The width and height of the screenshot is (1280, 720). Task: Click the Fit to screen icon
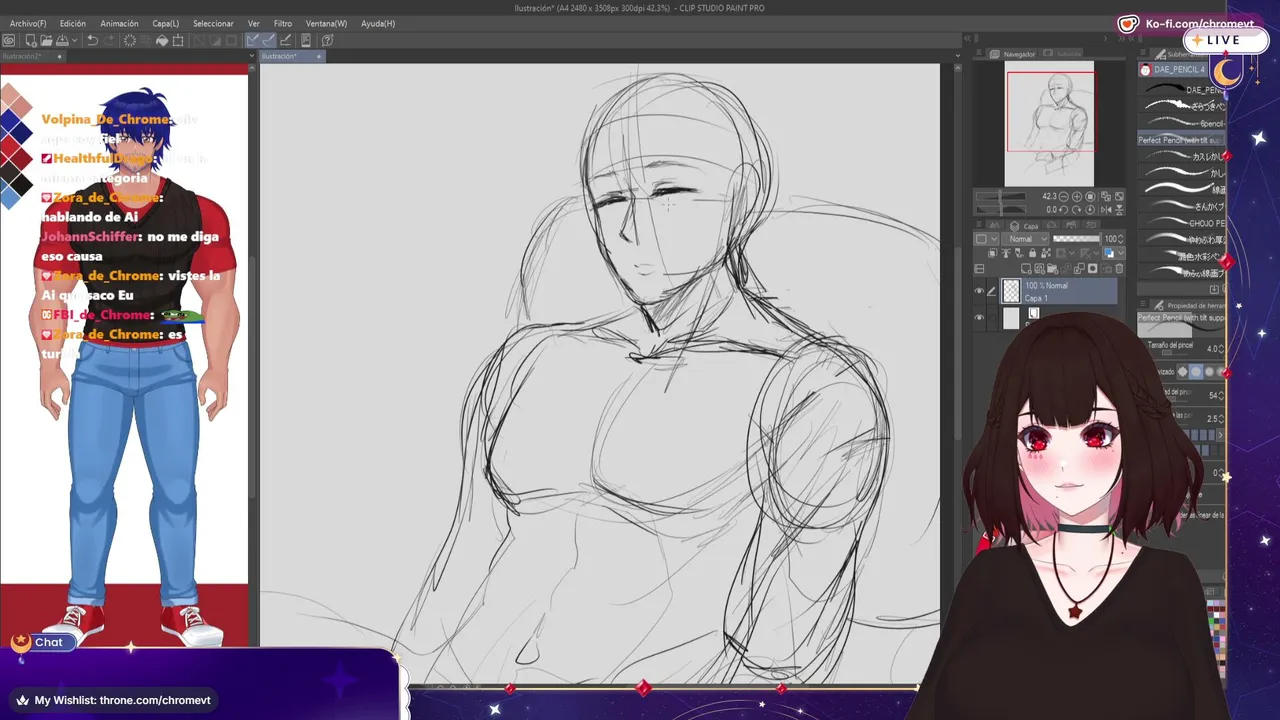1119,196
